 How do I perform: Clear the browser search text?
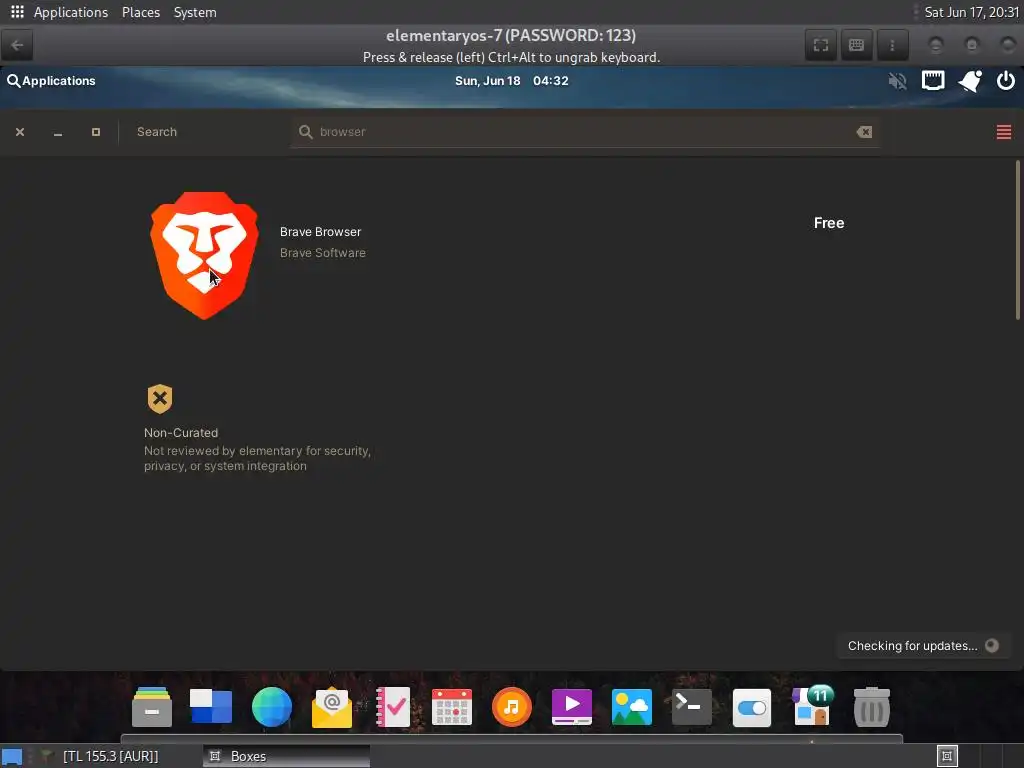tap(864, 132)
